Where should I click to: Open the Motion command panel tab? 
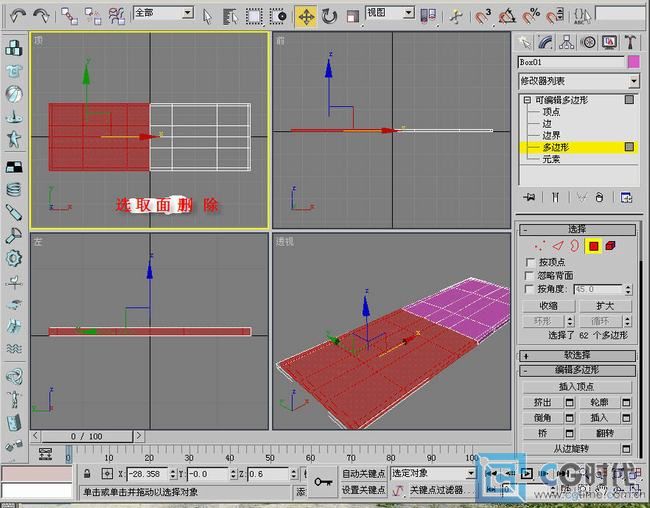coord(588,42)
